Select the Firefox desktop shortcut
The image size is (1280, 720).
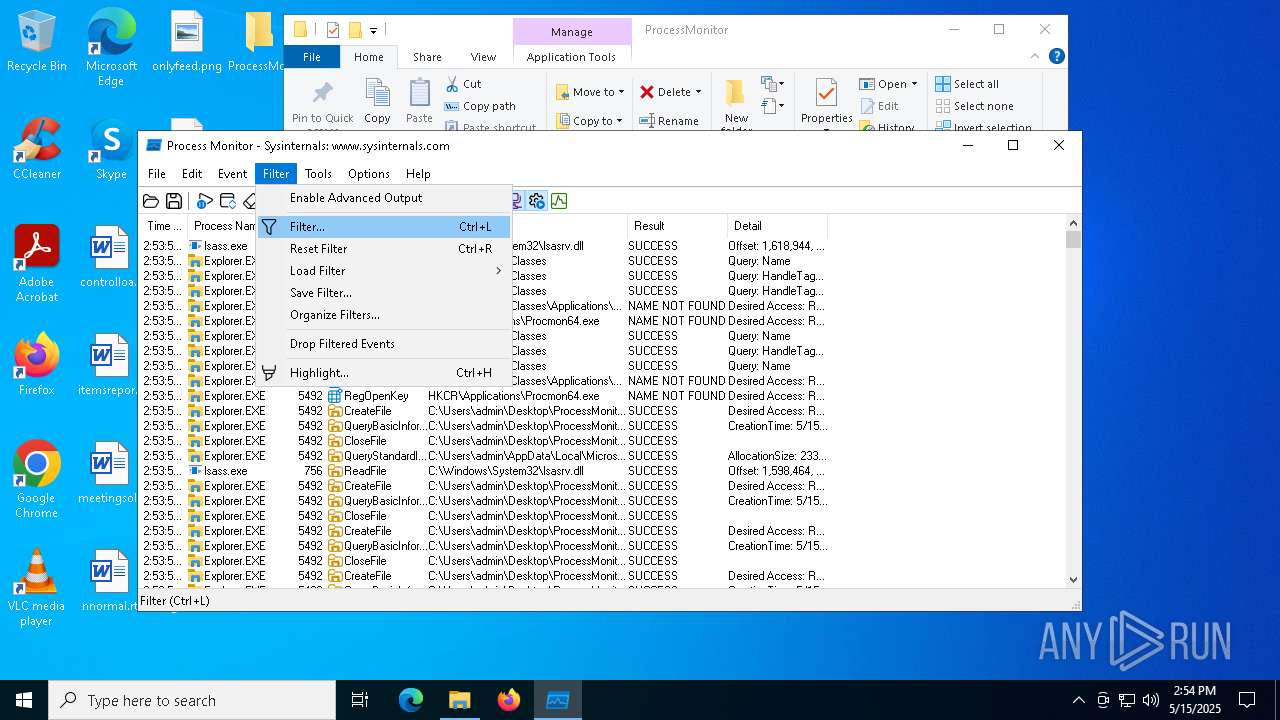pos(37,365)
